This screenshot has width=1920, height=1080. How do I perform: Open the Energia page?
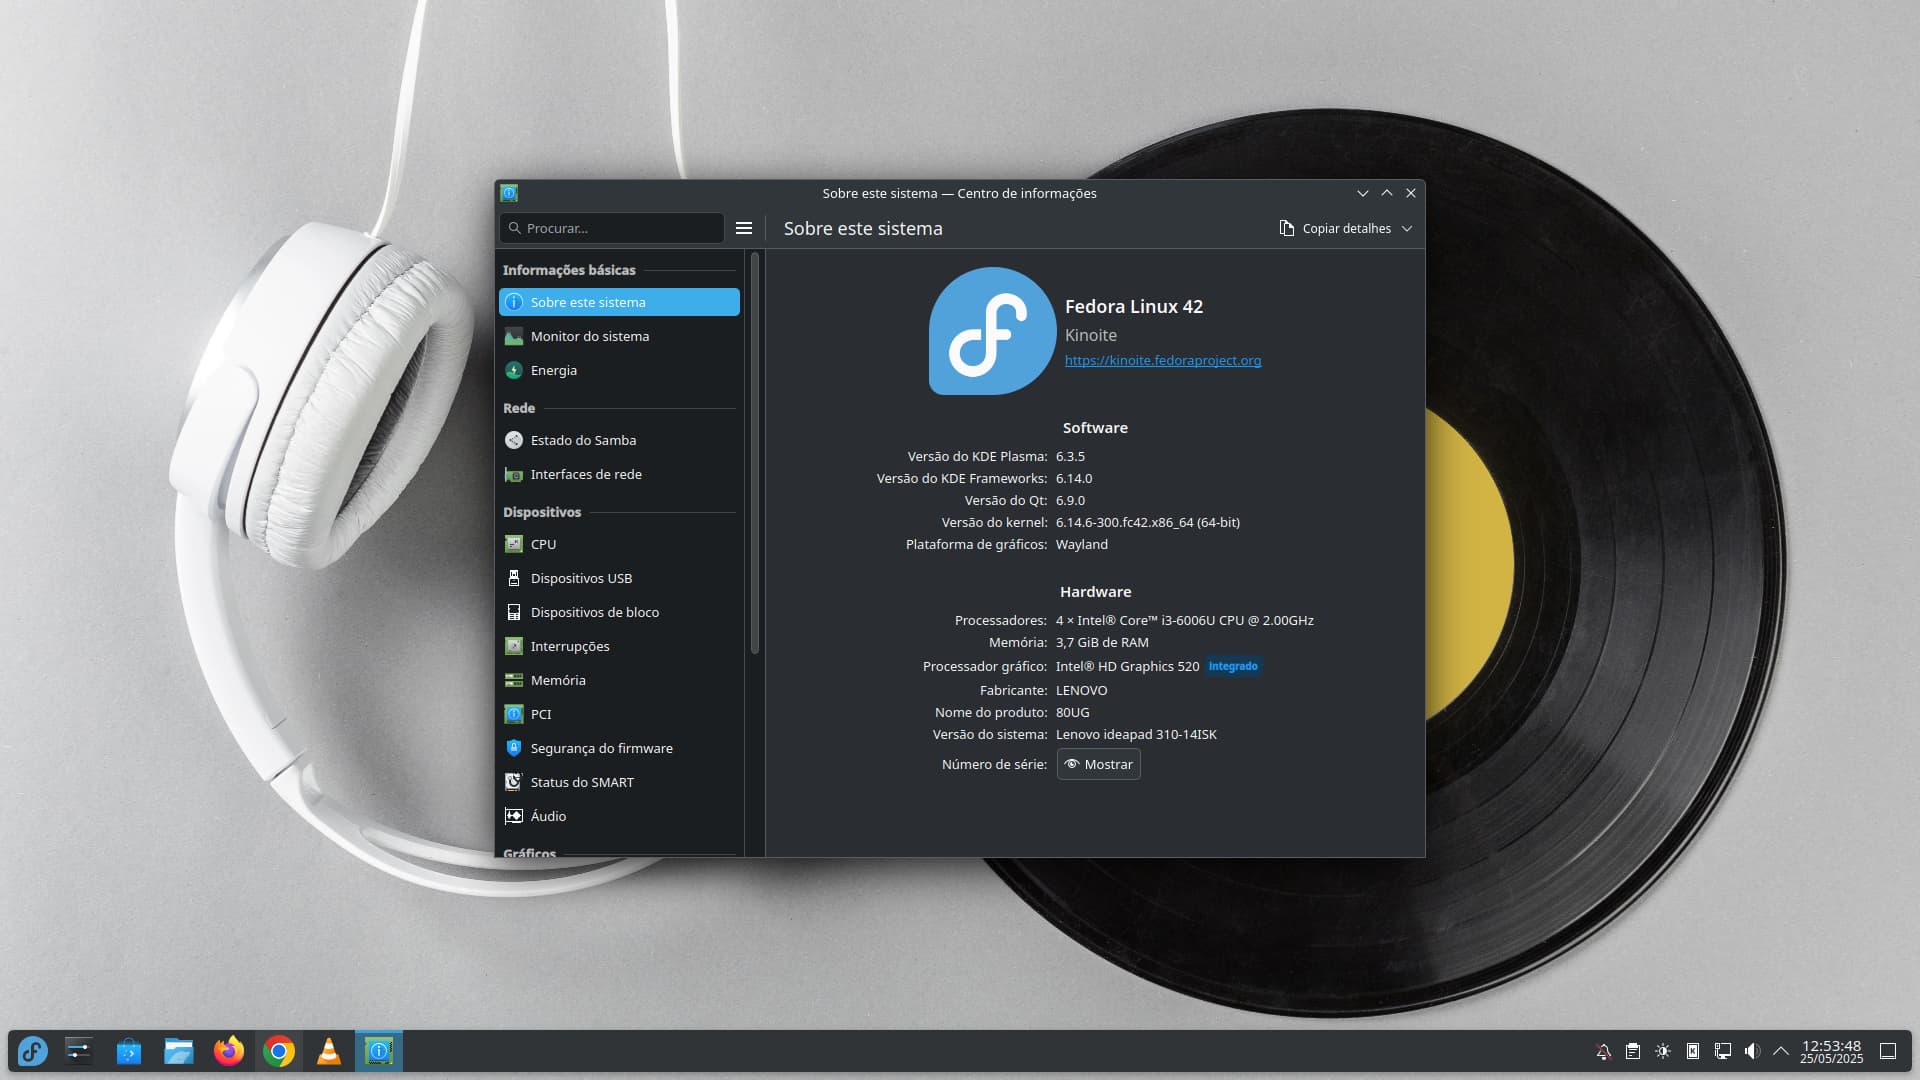click(619, 370)
